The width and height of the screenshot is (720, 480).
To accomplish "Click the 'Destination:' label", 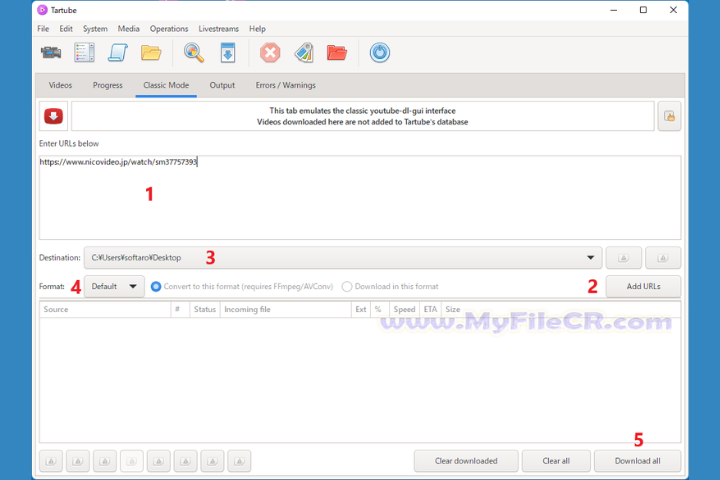I will pyautogui.click(x=60, y=258).
